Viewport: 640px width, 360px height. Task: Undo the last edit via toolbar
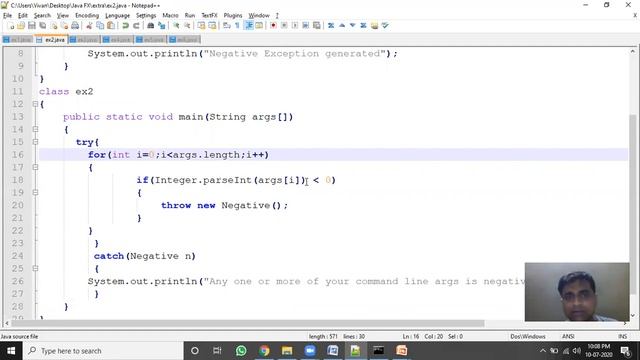click(125, 26)
